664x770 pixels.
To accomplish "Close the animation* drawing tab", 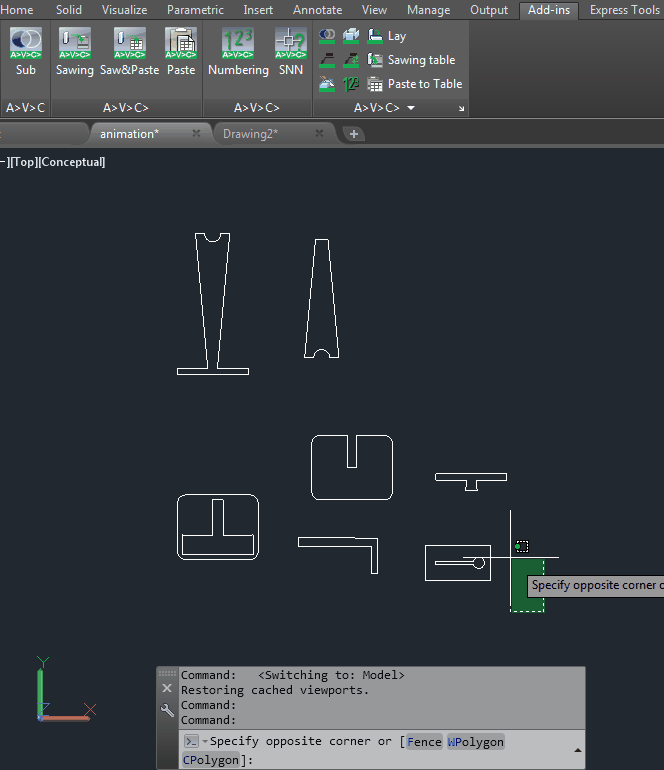I will [196, 134].
